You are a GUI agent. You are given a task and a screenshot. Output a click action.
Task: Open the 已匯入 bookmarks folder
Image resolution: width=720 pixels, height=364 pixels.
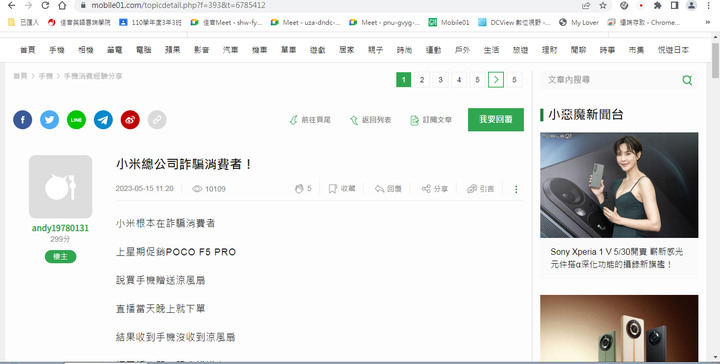[x=23, y=22]
